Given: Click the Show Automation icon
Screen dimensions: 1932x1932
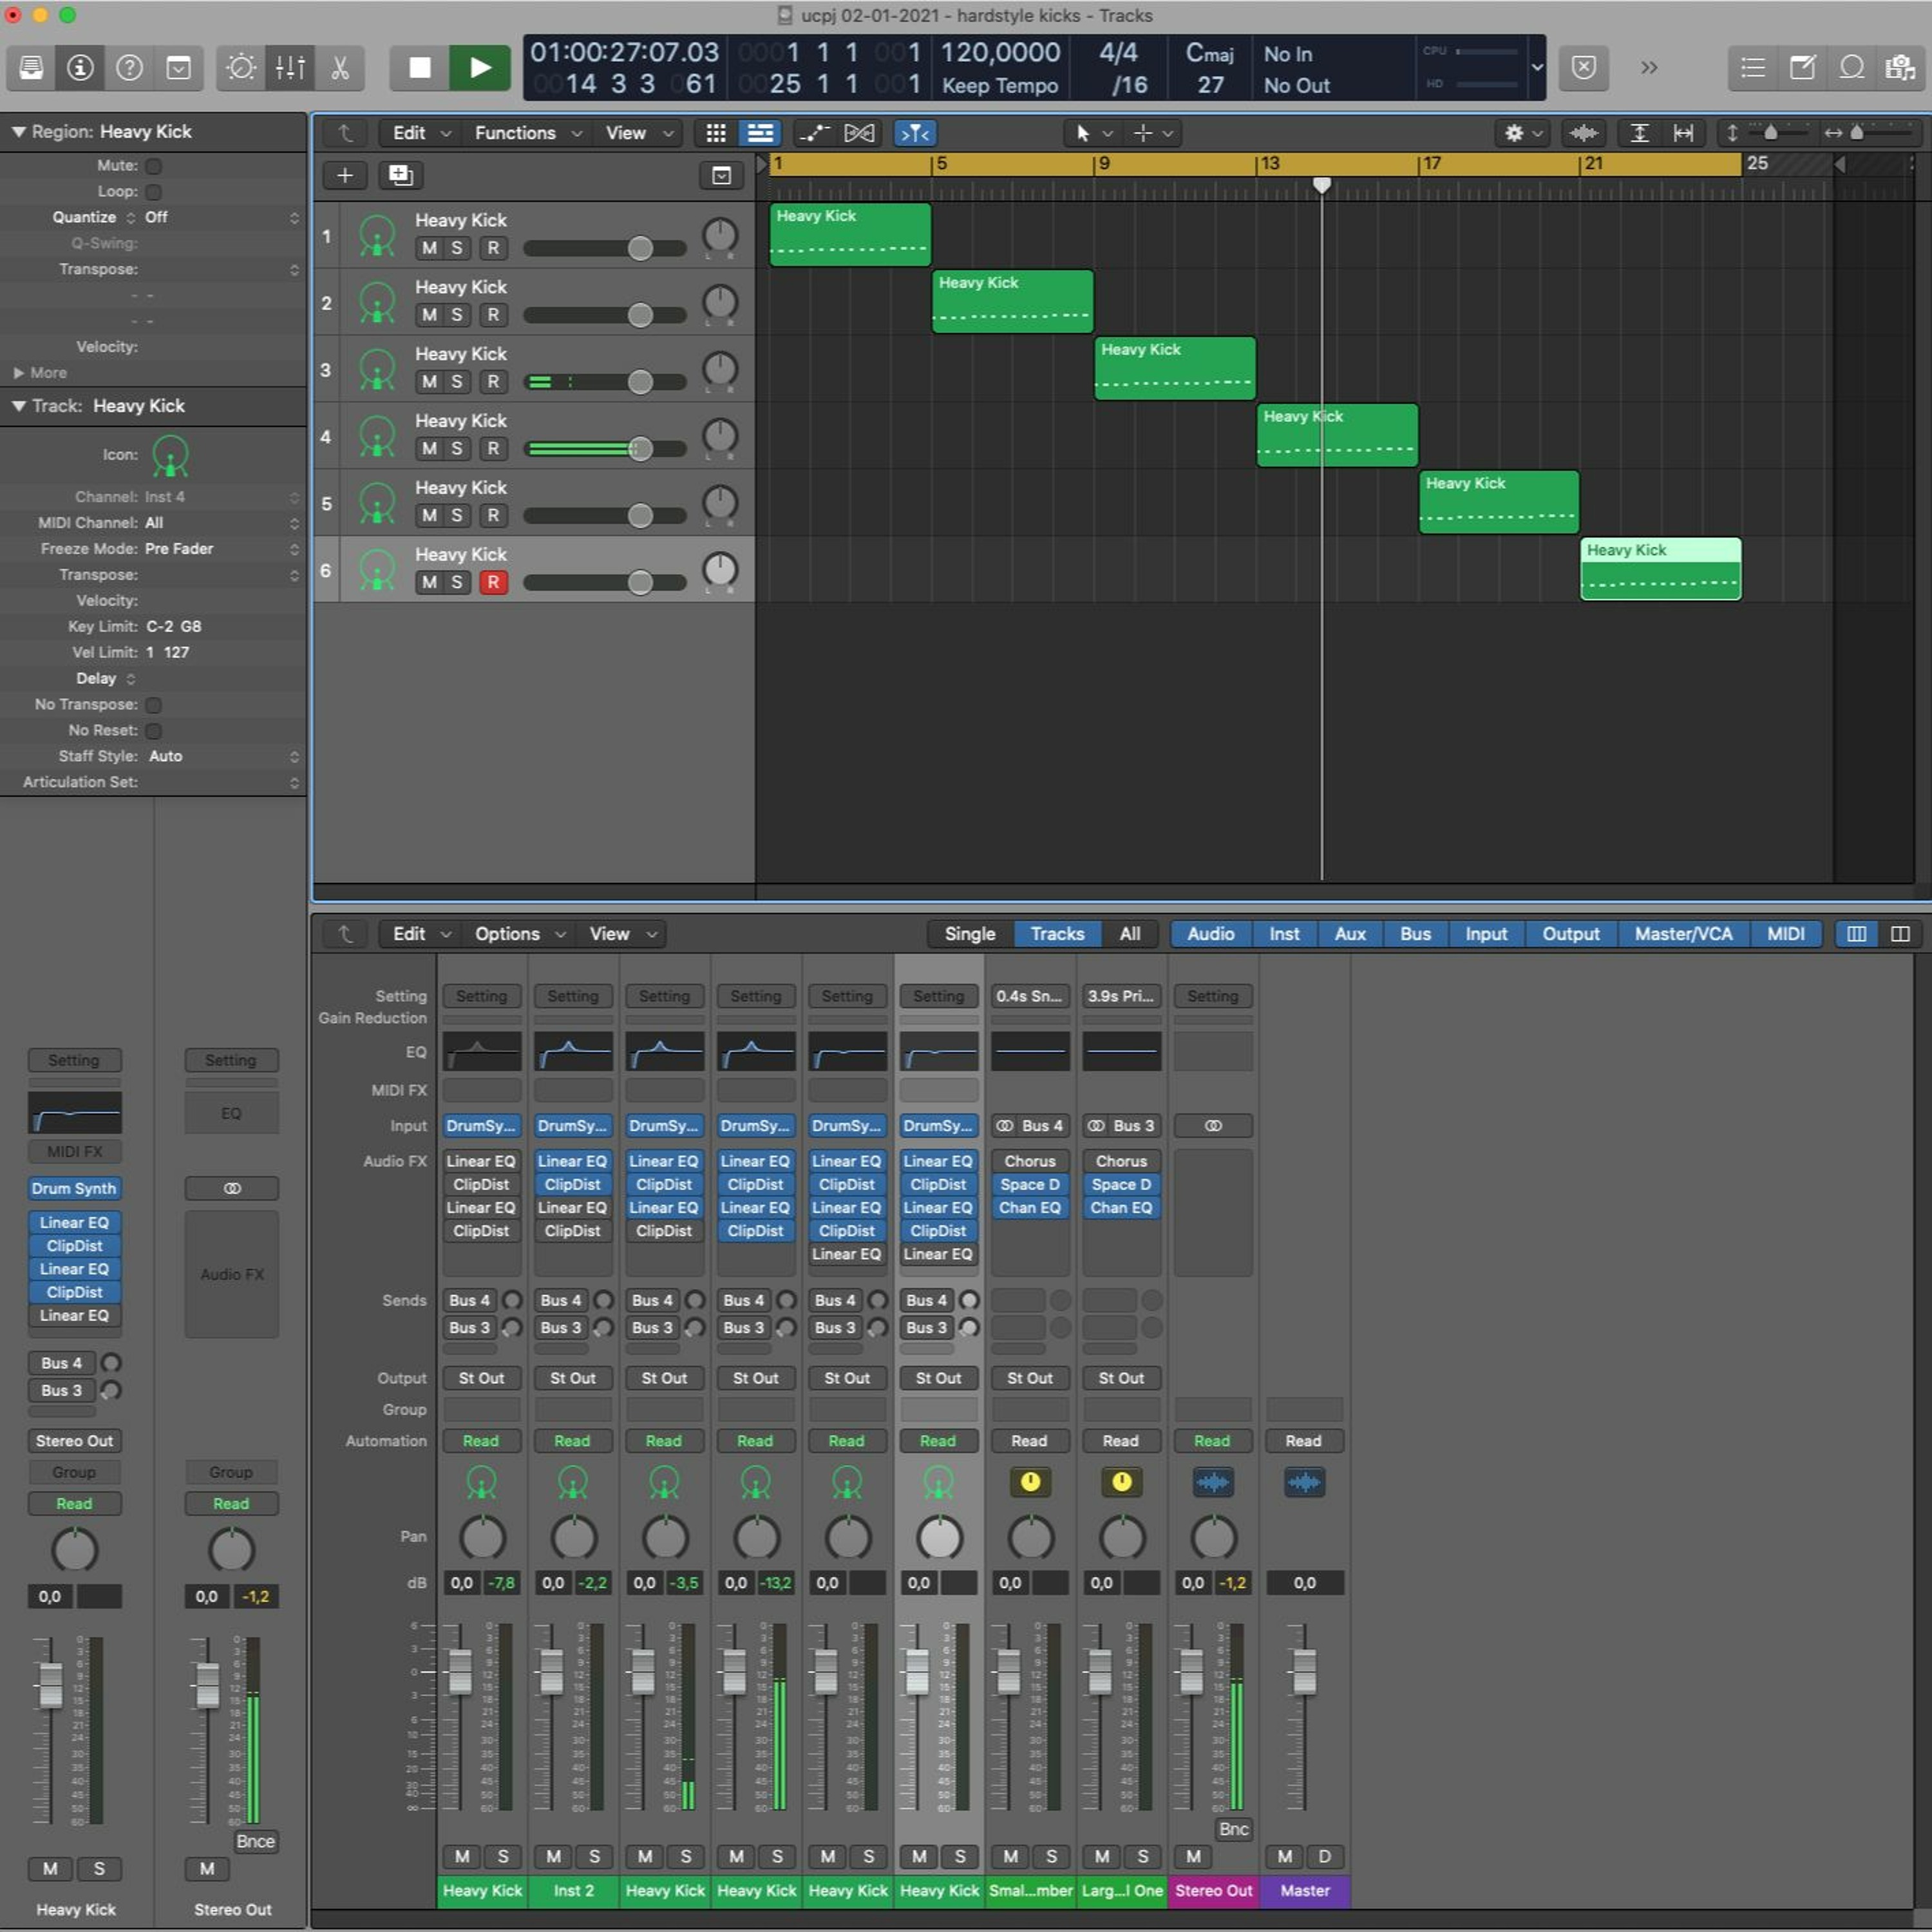Looking at the screenshot, I should (814, 133).
